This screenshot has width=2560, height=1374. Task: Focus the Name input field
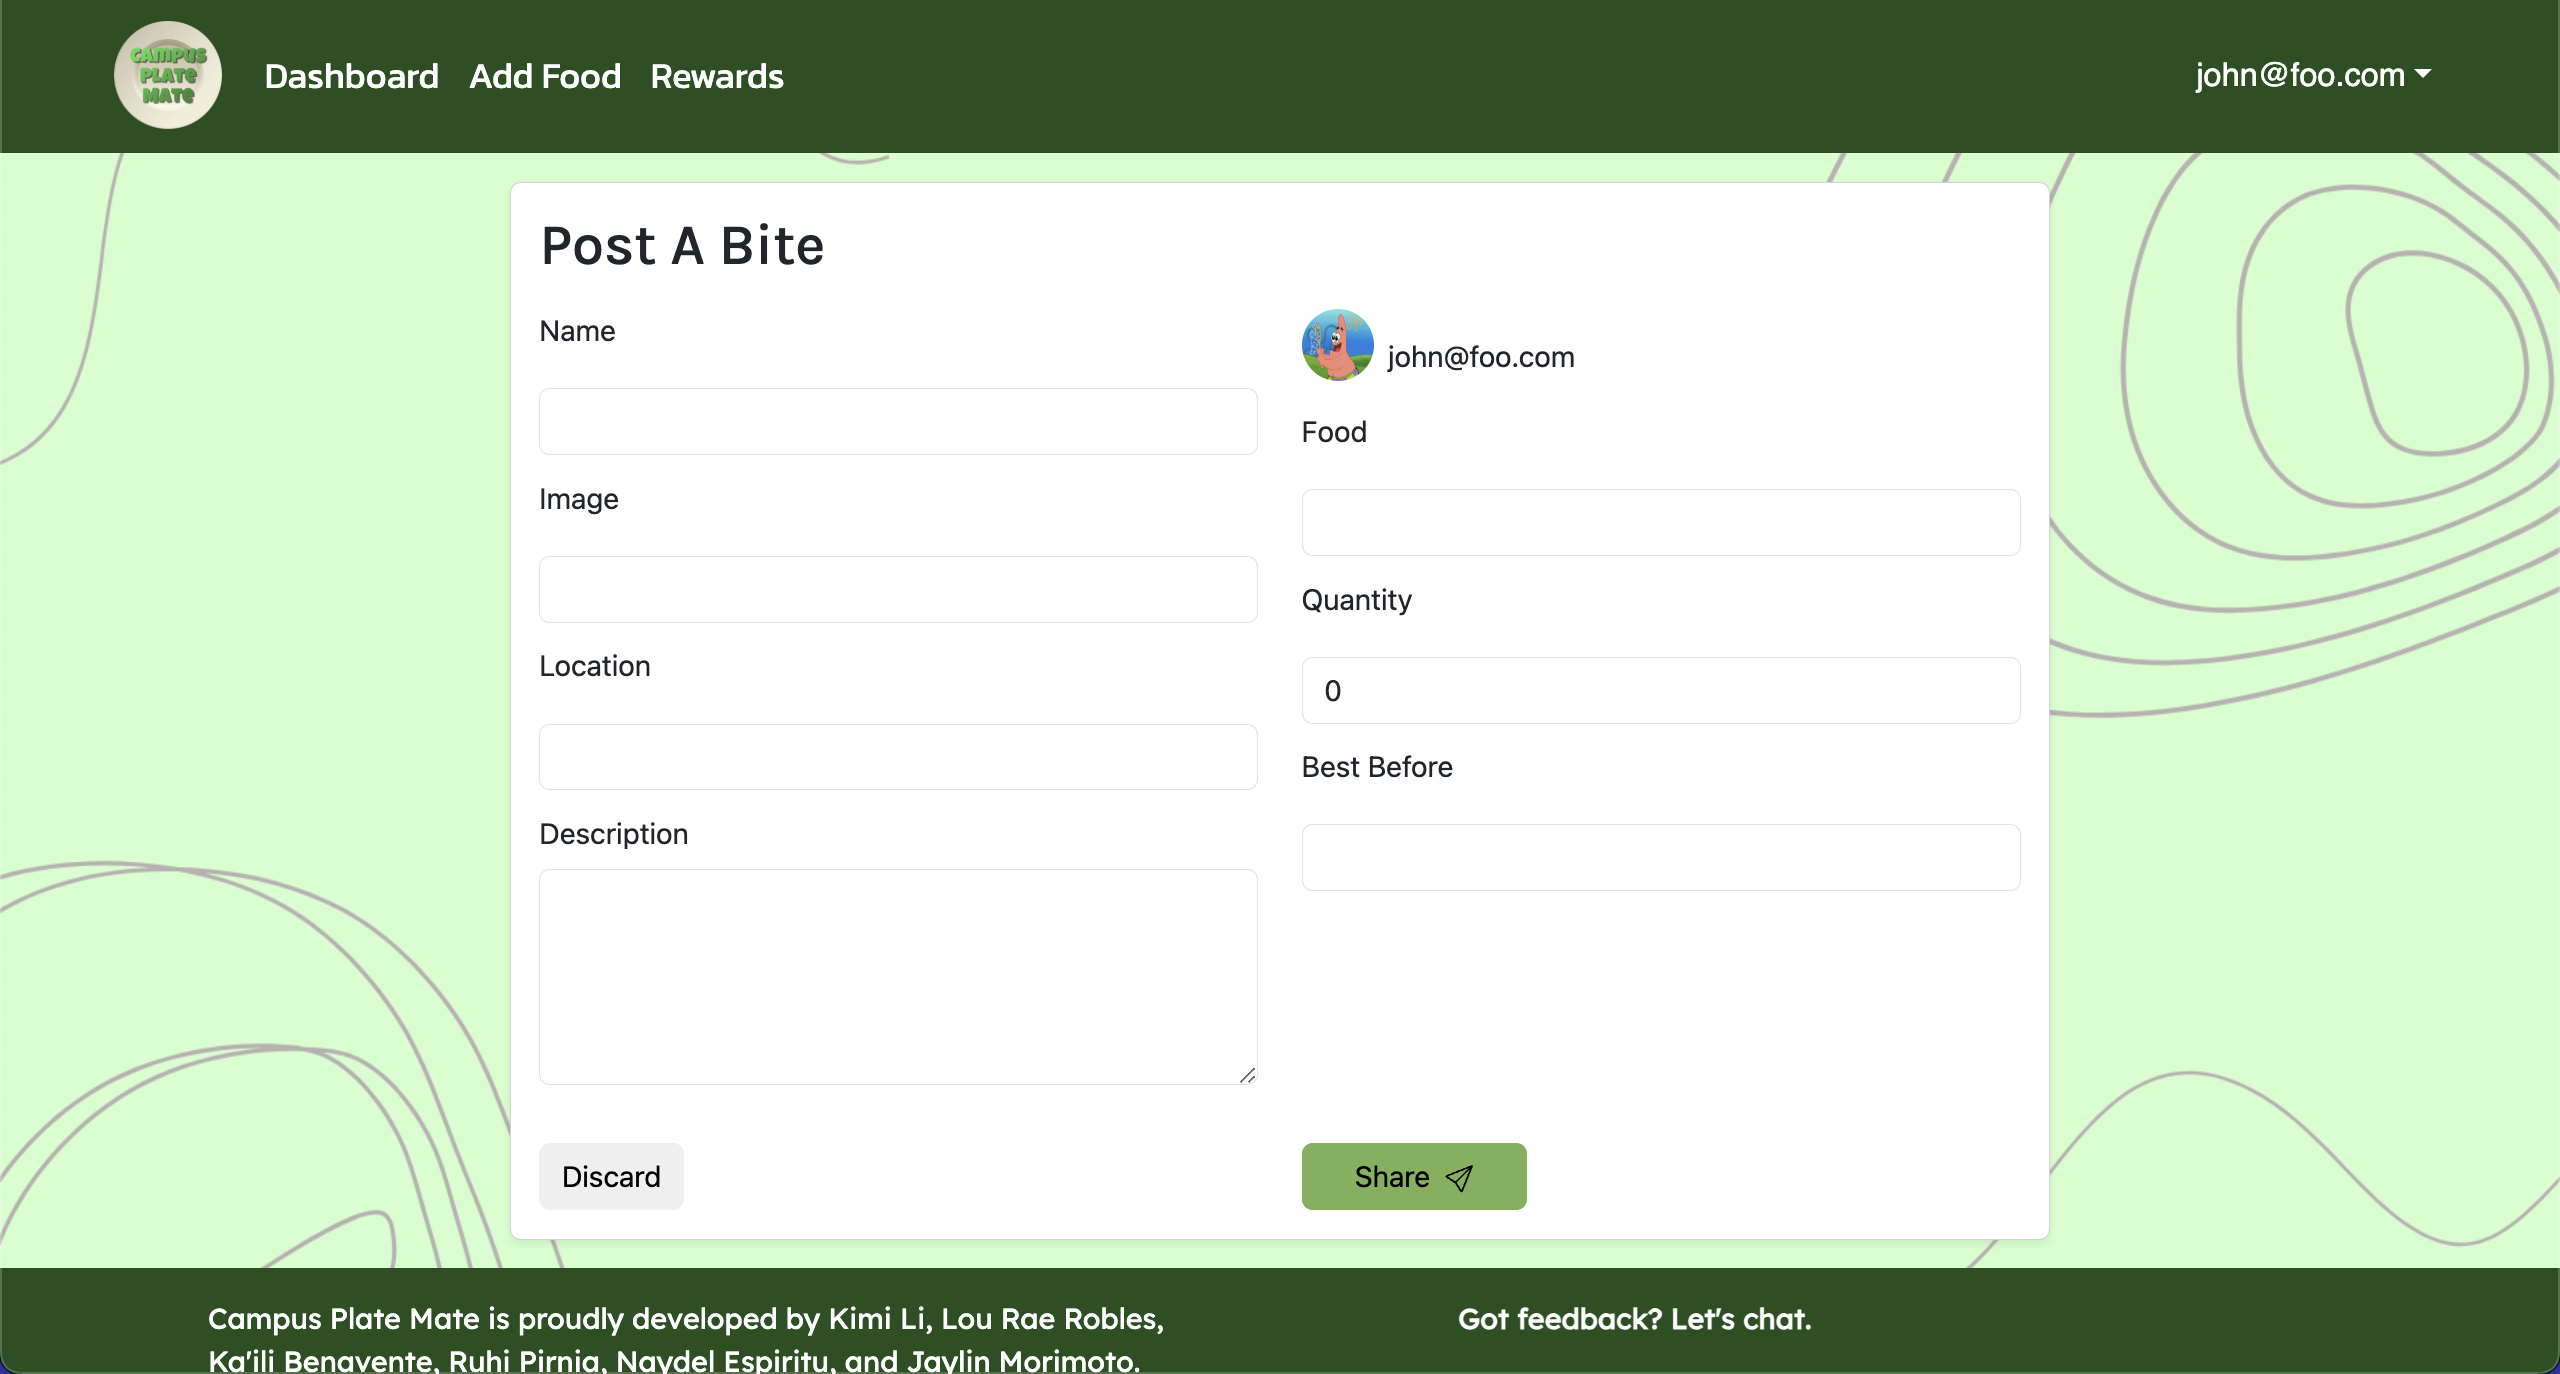(x=898, y=421)
